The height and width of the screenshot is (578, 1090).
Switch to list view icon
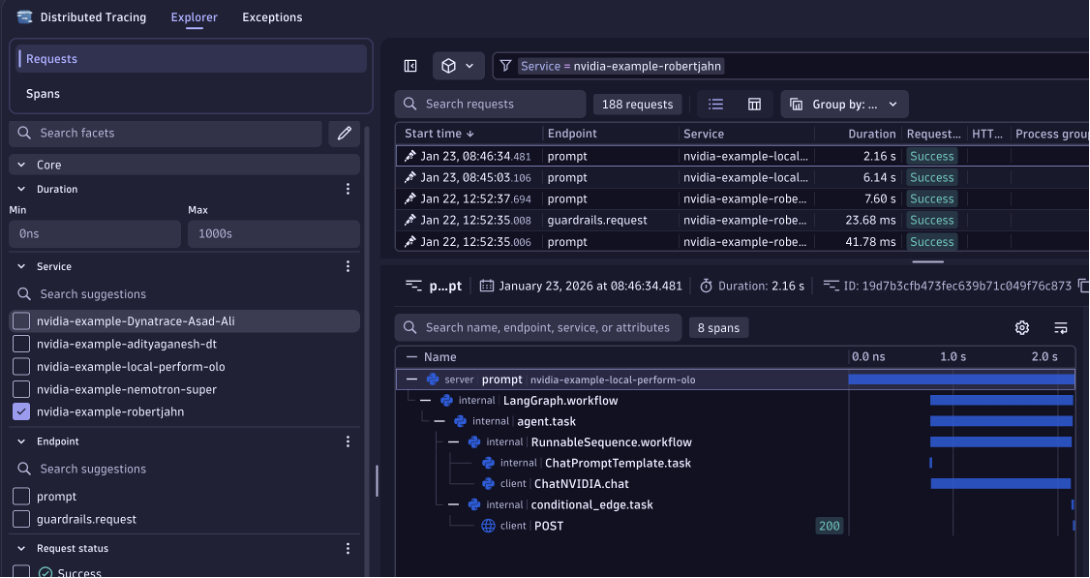tap(716, 104)
